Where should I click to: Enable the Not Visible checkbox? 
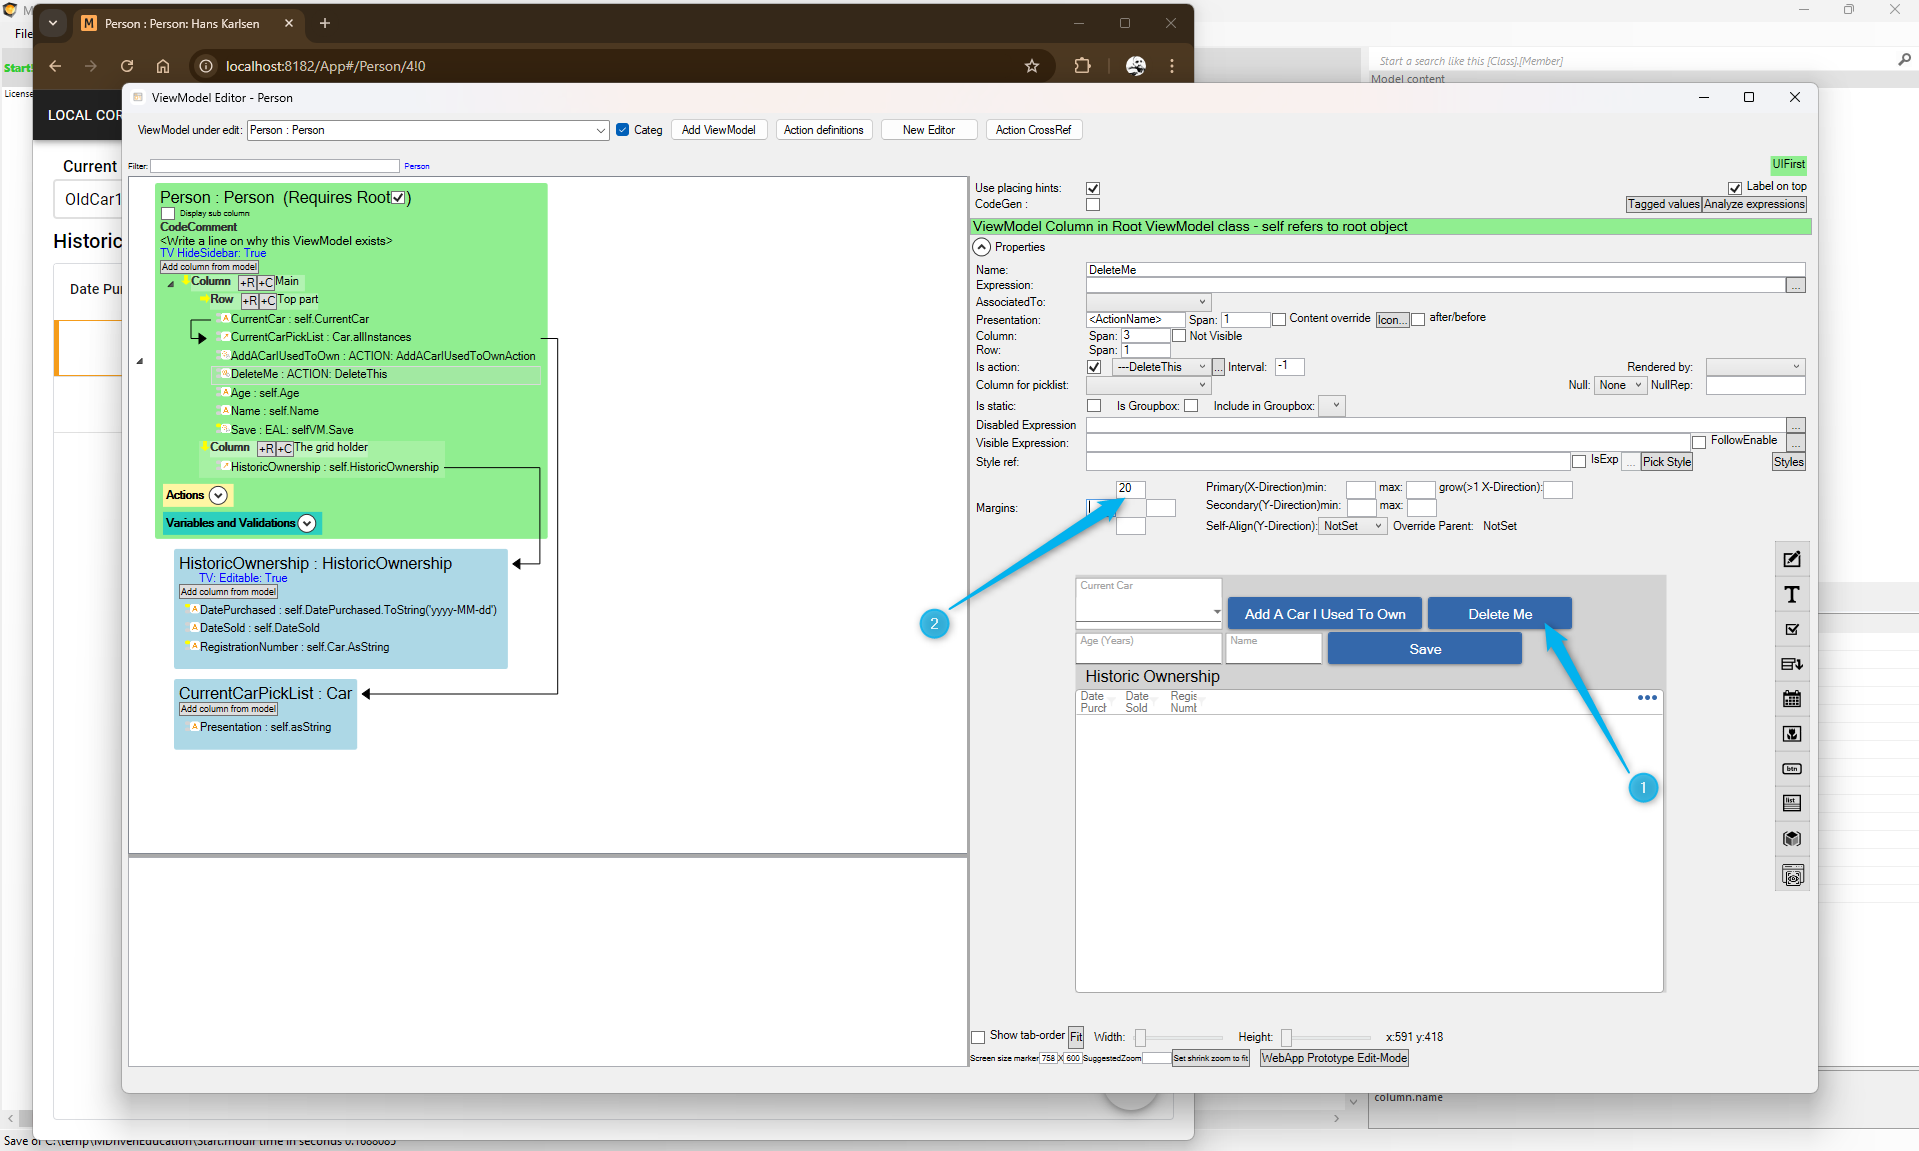(x=1179, y=336)
